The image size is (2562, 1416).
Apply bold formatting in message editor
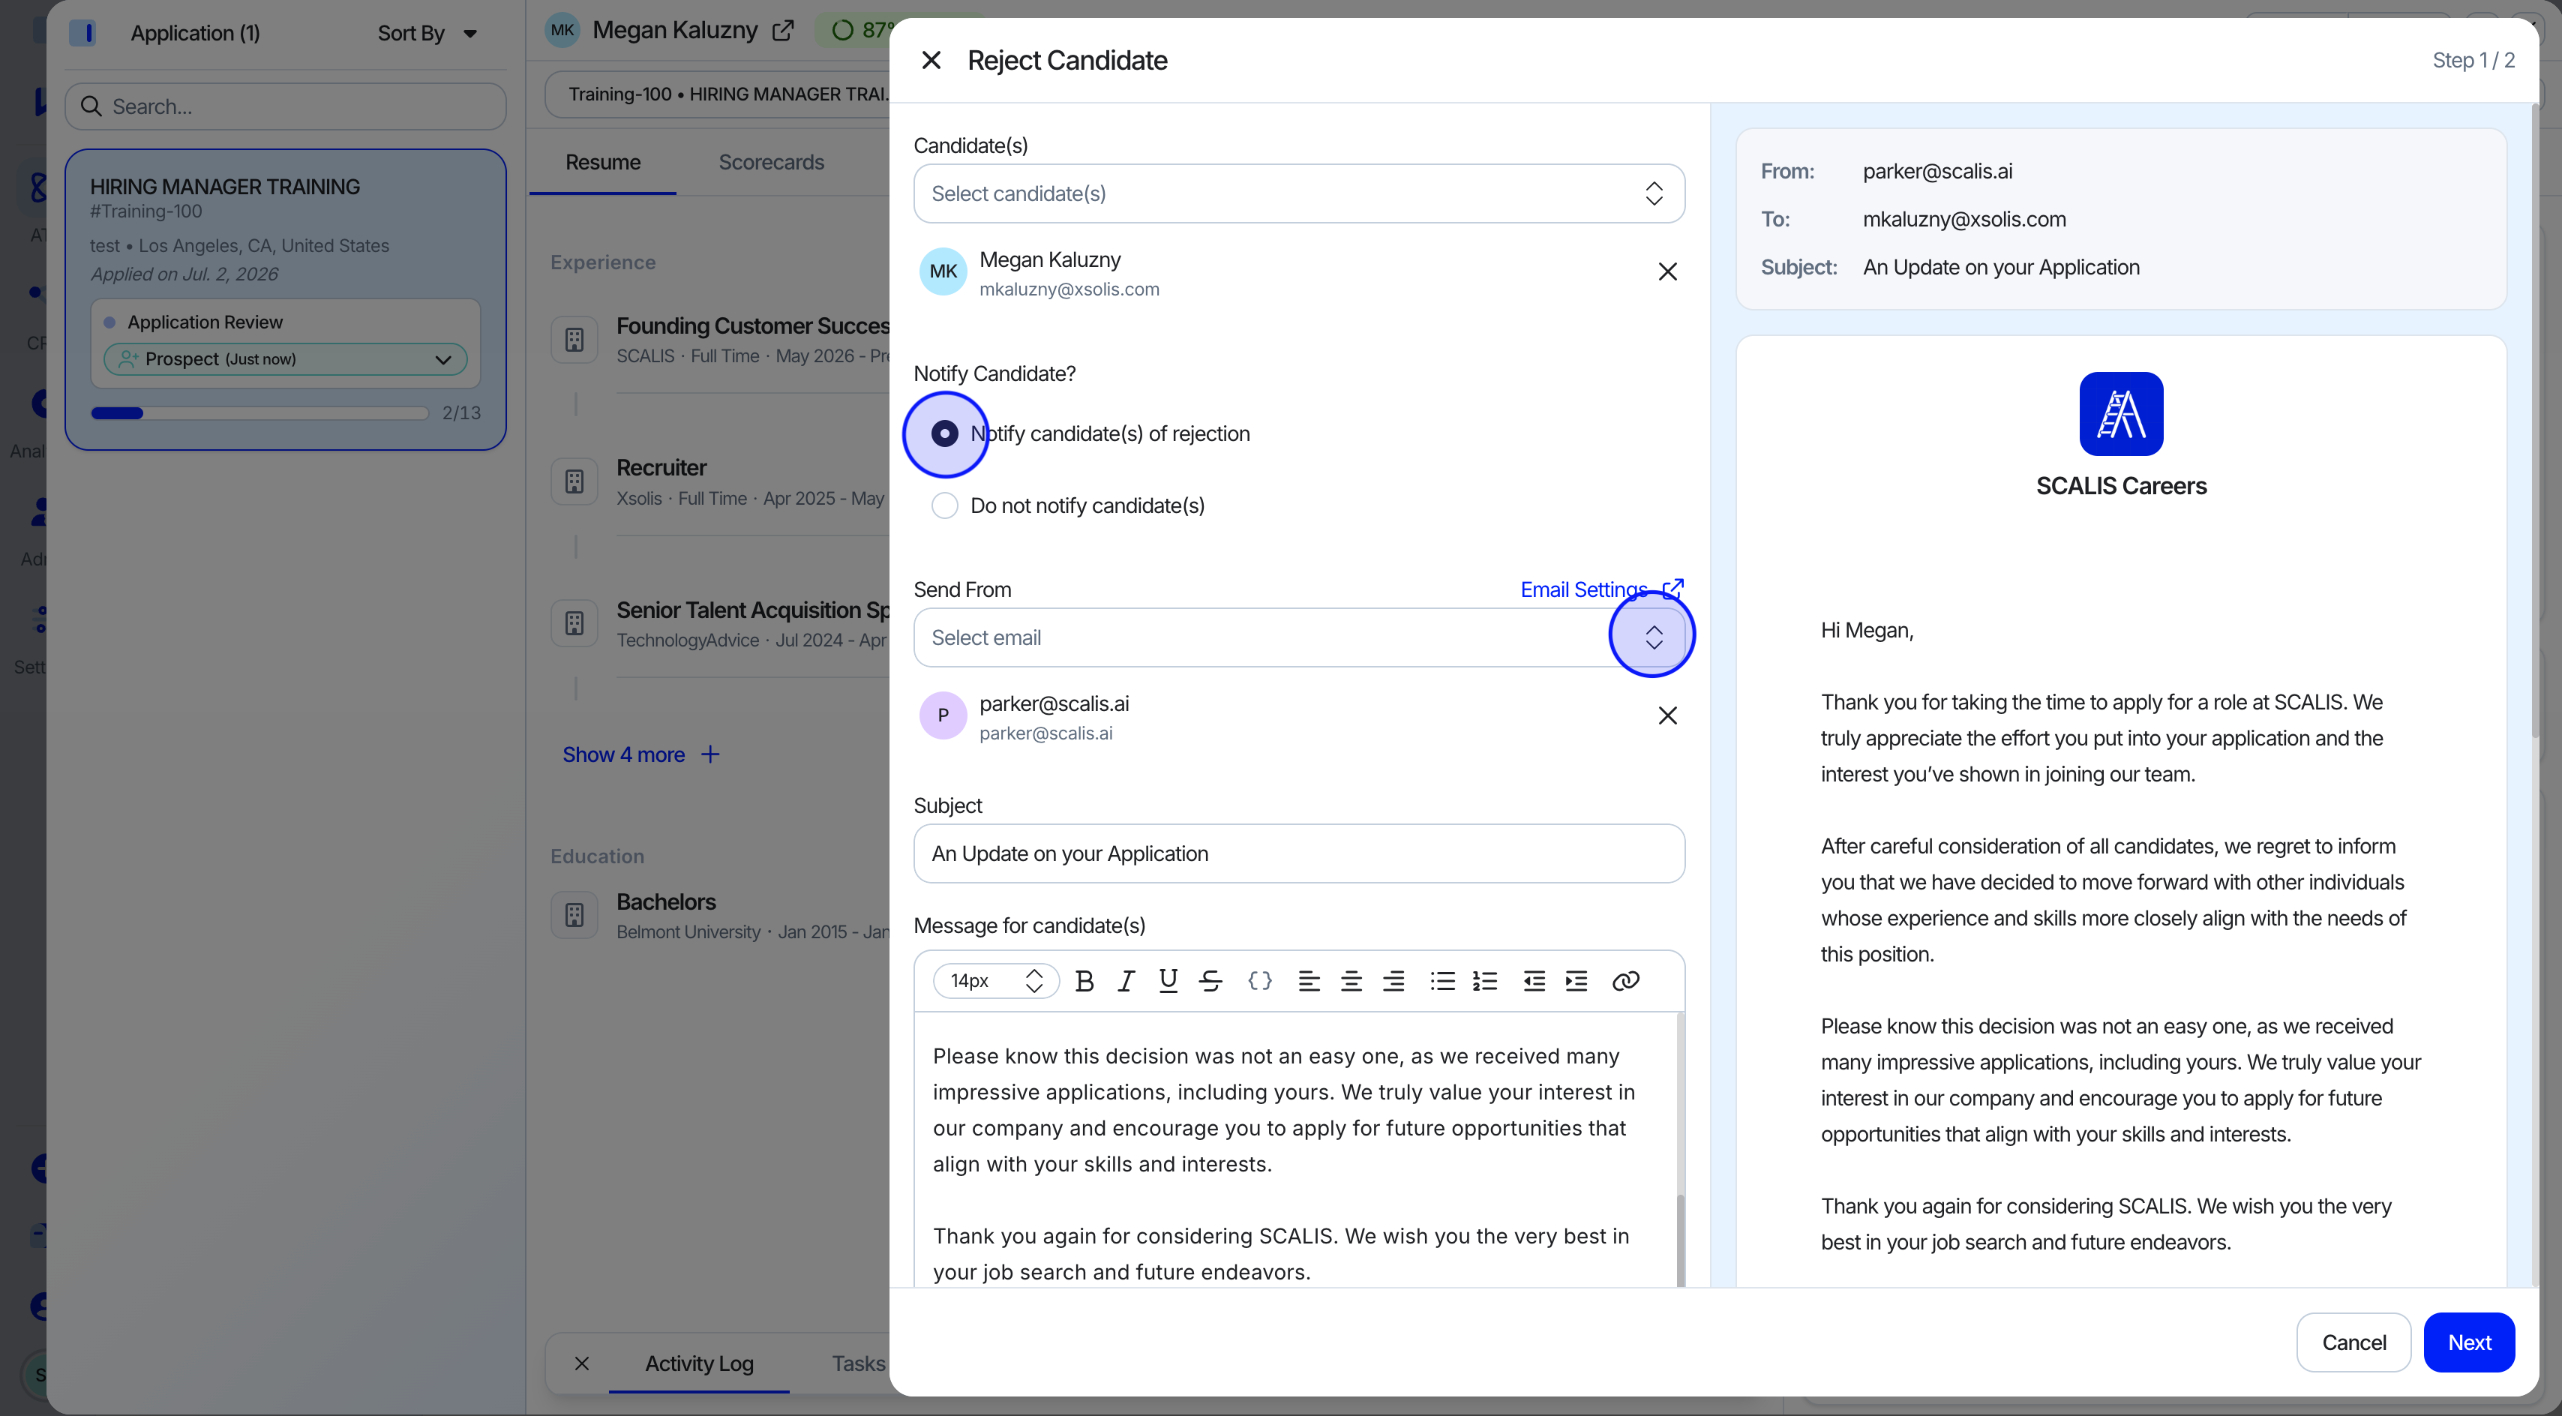[x=1084, y=981]
